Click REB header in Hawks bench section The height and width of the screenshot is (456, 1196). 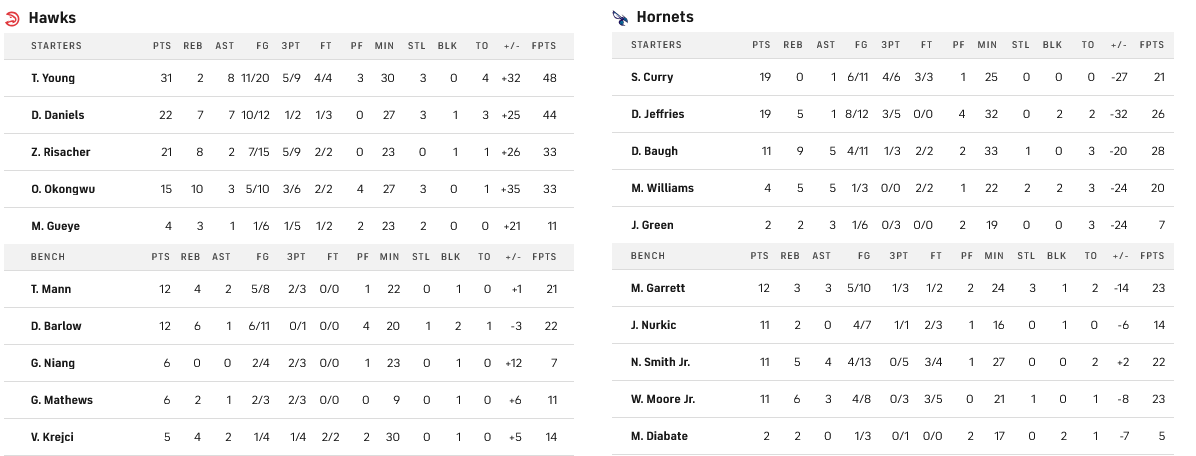click(x=190, y=257)
